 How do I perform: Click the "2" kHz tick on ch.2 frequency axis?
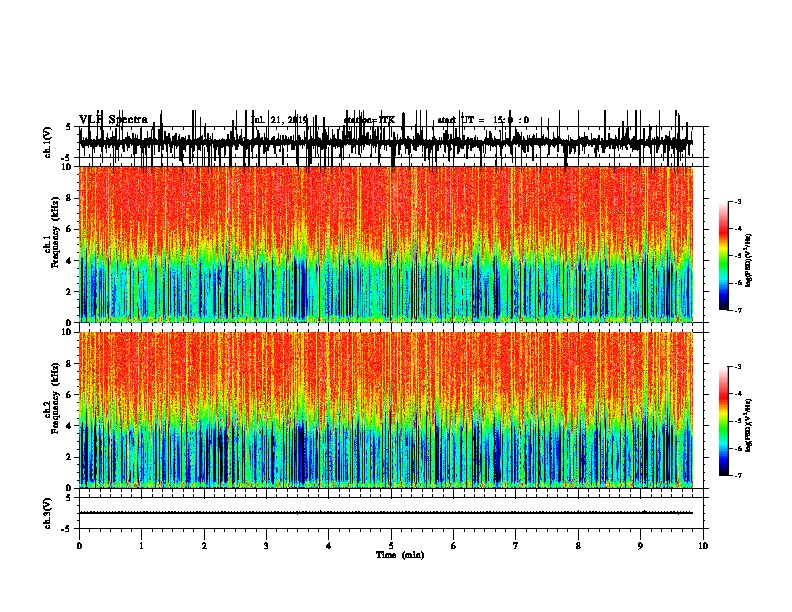(69, 457)
